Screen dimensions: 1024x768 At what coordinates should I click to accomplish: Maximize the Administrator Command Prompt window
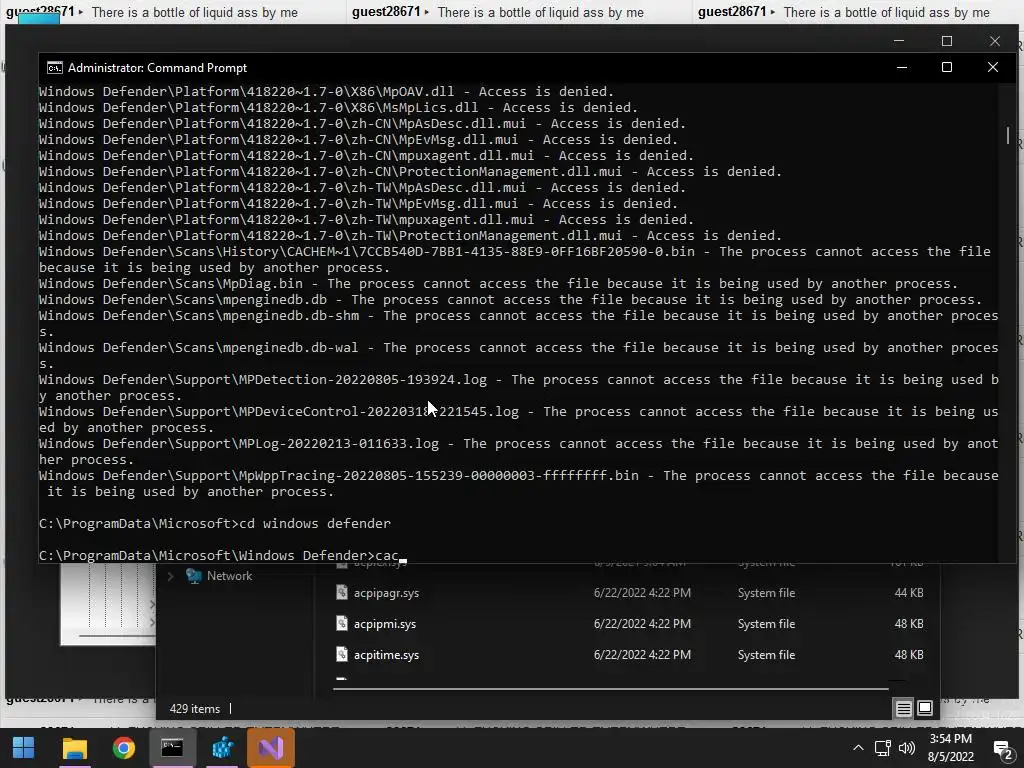[947, 67]
